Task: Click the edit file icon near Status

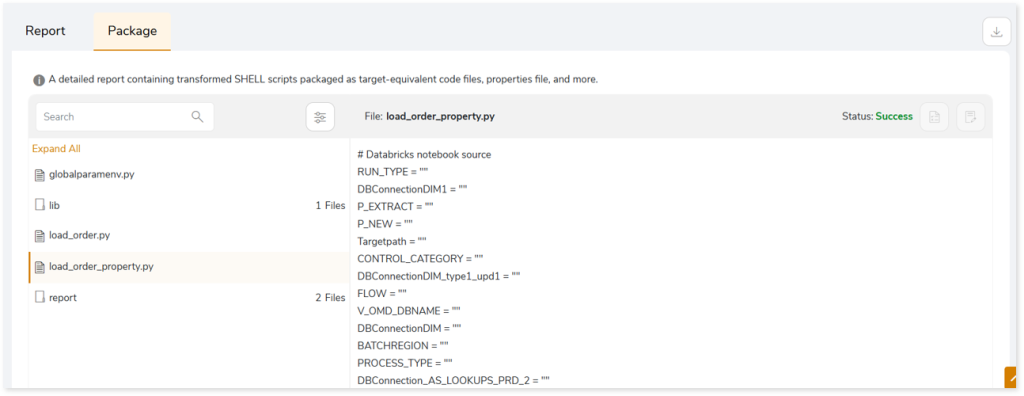Action: (x=970, y=117)
